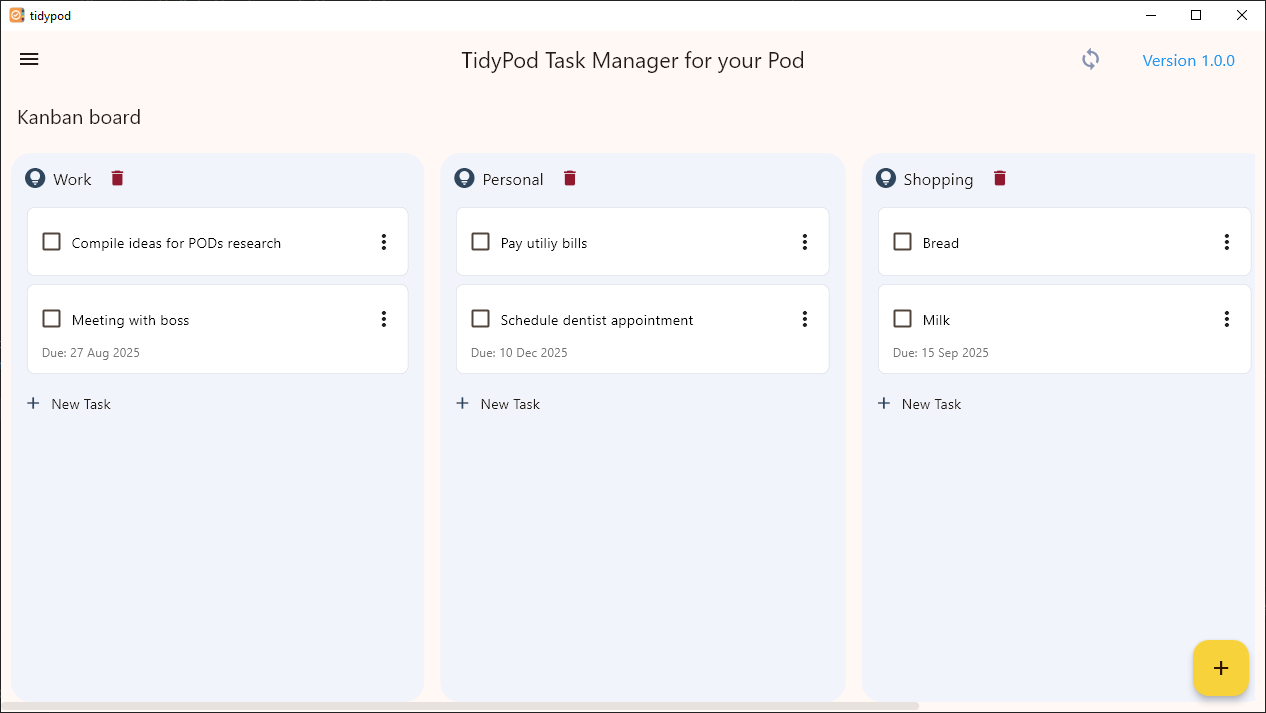Delete the Work category with trash icon
Image resolution: width=1266 pixels, height=713 pixels.
(x=117, y=178)
